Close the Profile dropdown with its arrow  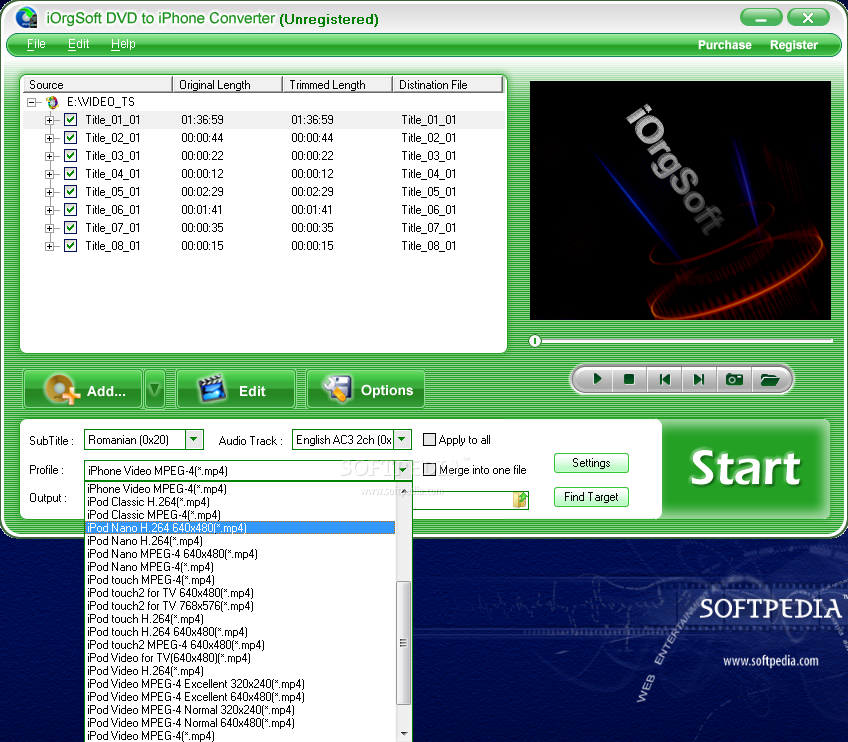(x=403, y=471)
